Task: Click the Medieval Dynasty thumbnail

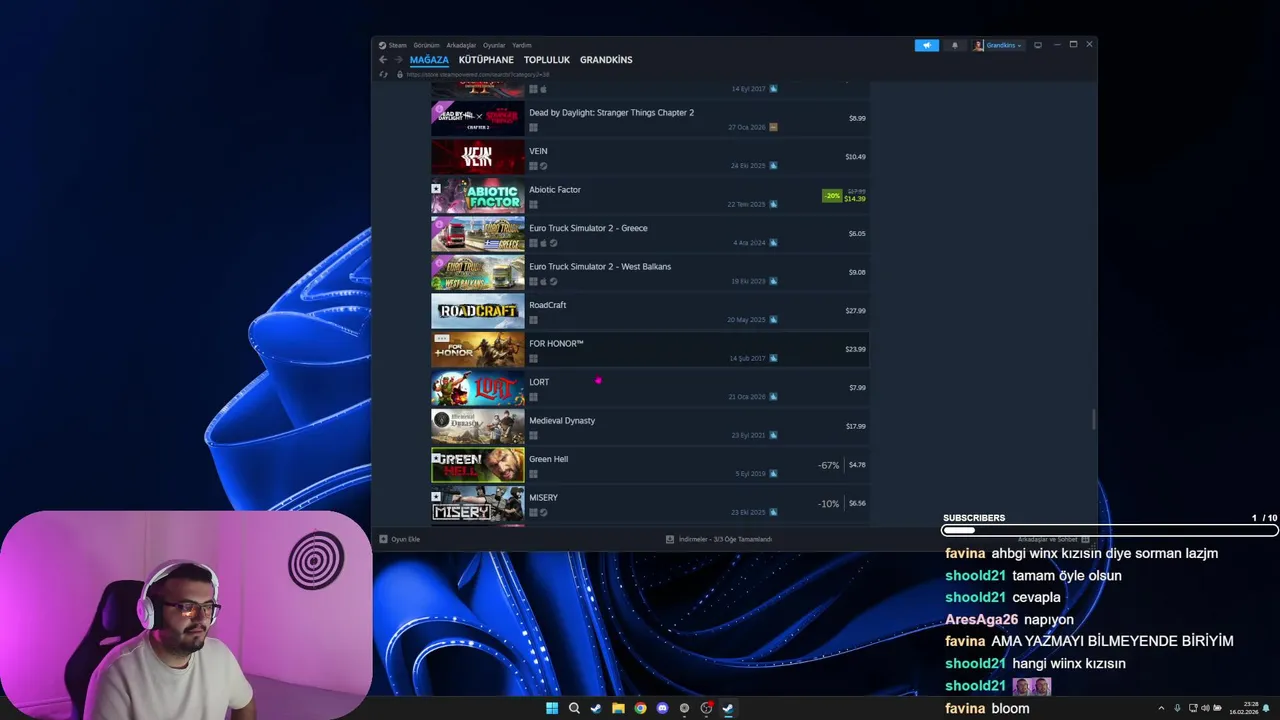Action: [x=477, y=427]
